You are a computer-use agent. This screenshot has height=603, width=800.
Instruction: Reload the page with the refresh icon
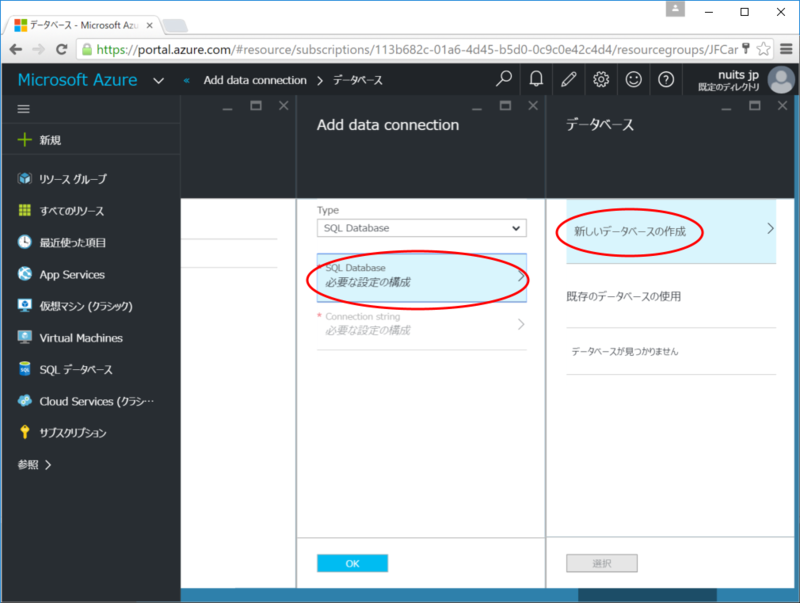pos(62,49)
